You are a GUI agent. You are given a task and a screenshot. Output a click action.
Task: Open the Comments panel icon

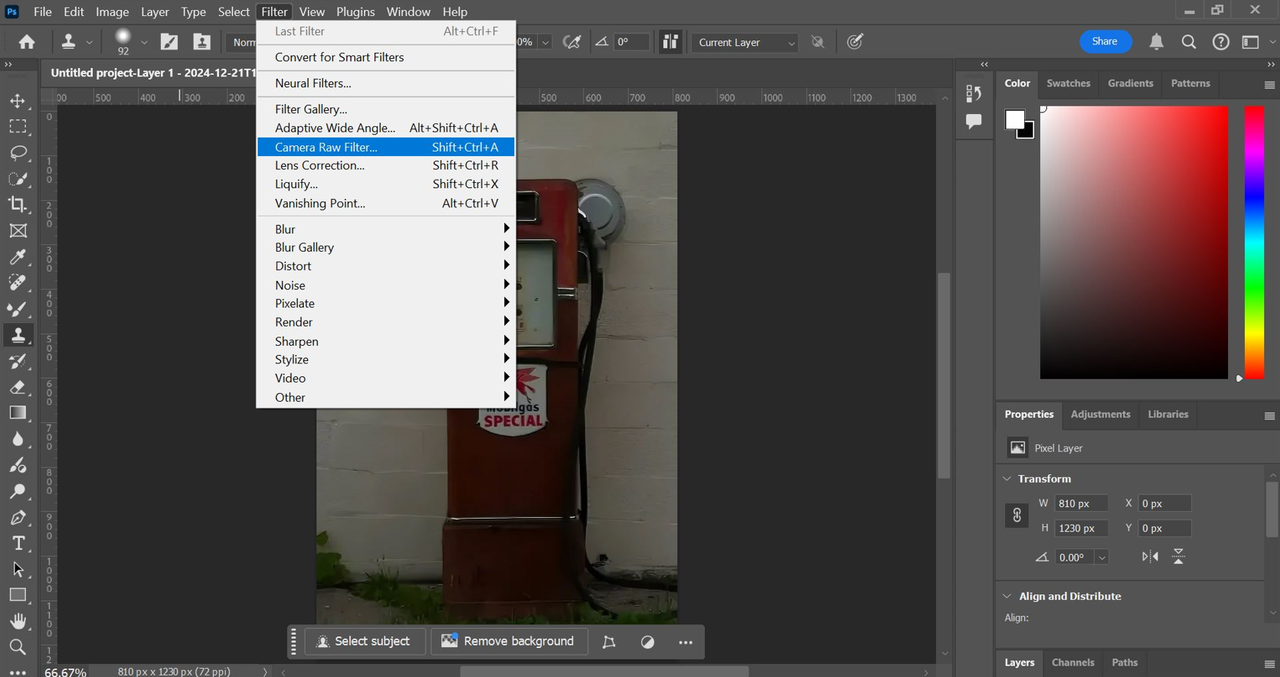pyautogui.click(x=974, y=121)
